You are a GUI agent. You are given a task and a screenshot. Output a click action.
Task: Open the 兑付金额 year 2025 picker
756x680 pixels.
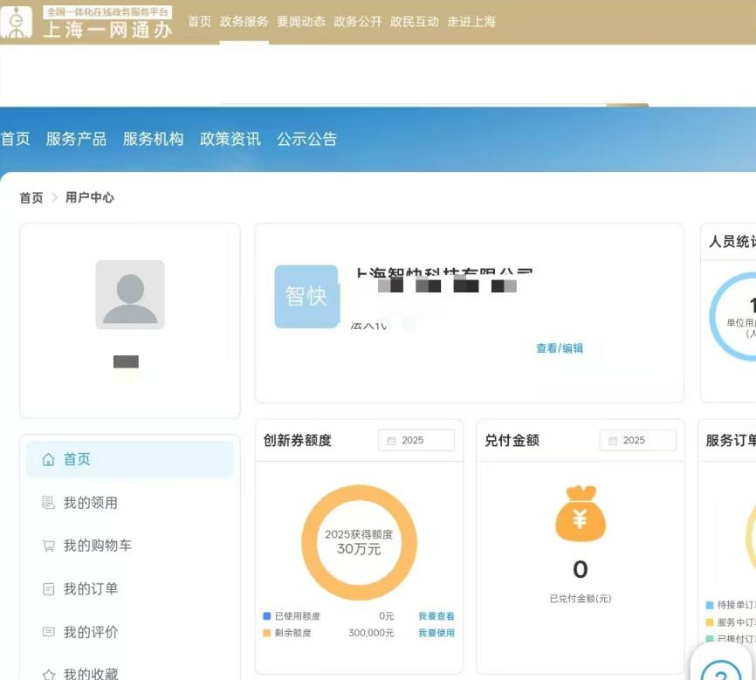[x=637, y=440]
